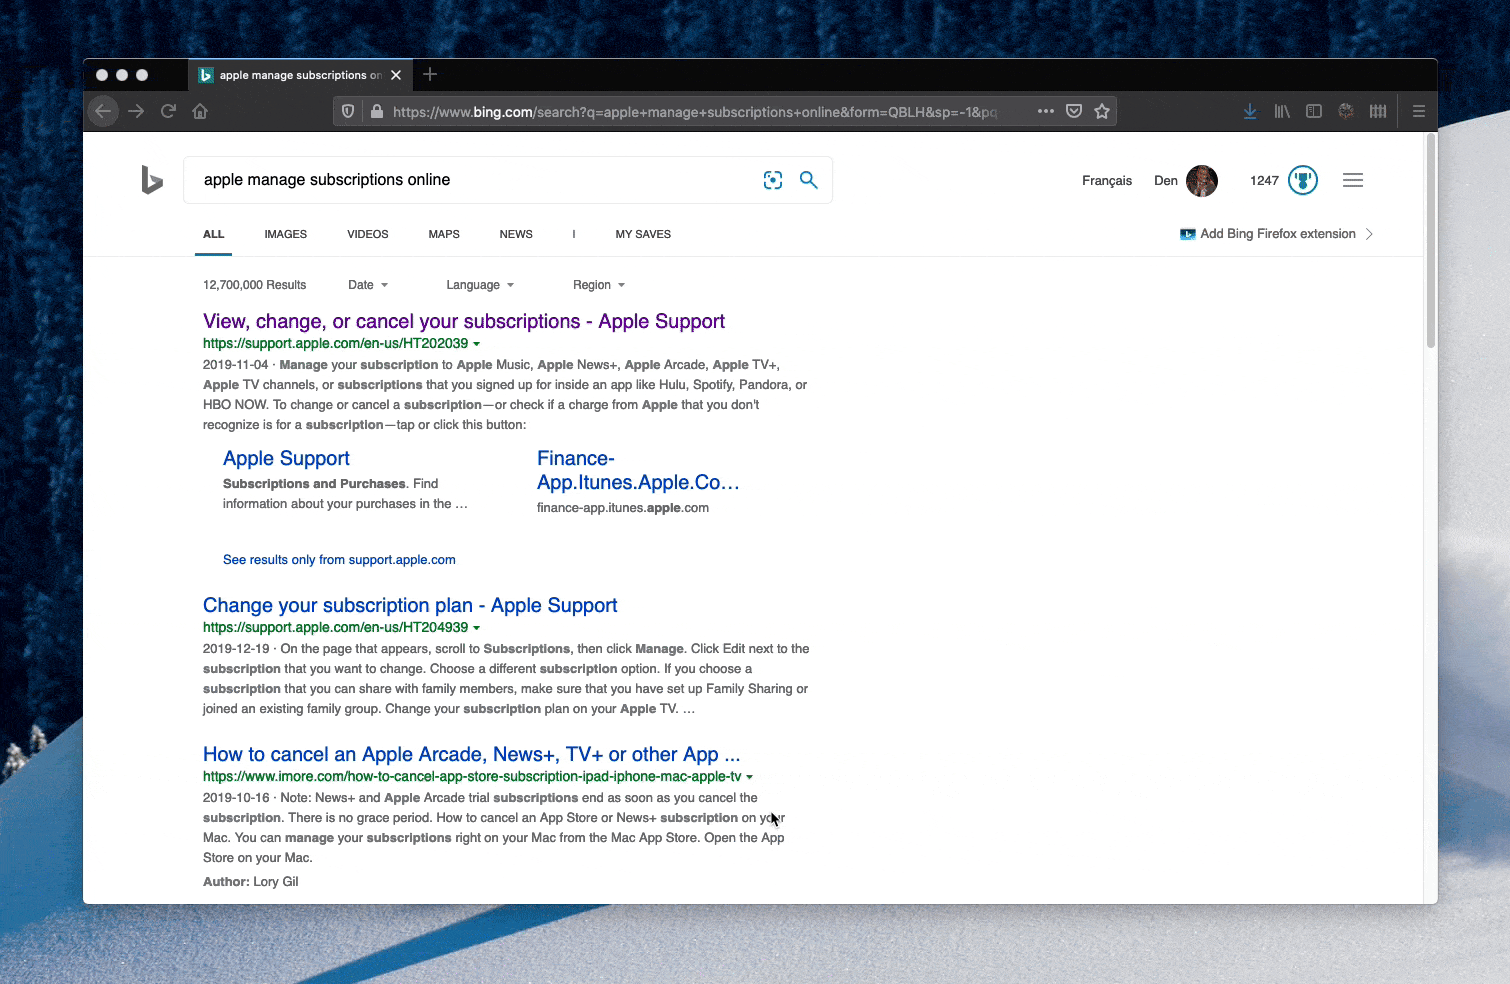Switch language to Français
The width and height of the screenshot is (1510, 984).
1107,181
